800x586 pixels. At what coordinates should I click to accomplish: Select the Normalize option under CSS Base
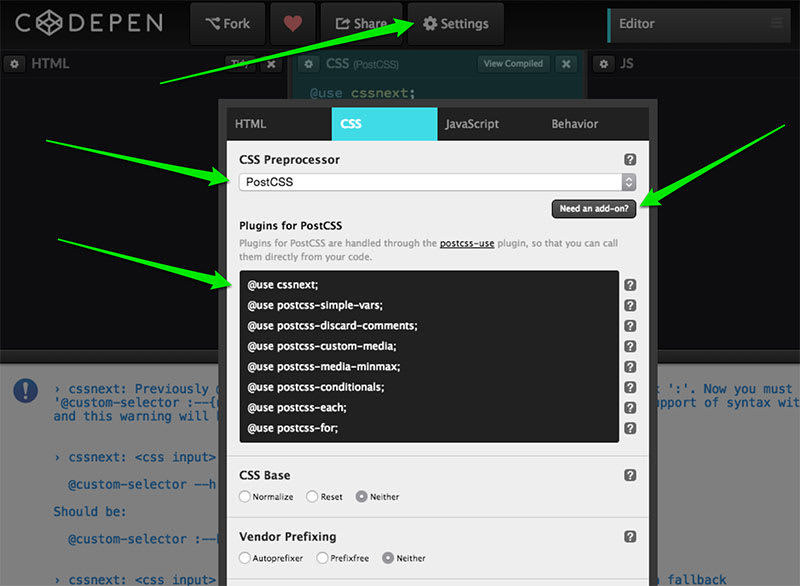(243, 496)
